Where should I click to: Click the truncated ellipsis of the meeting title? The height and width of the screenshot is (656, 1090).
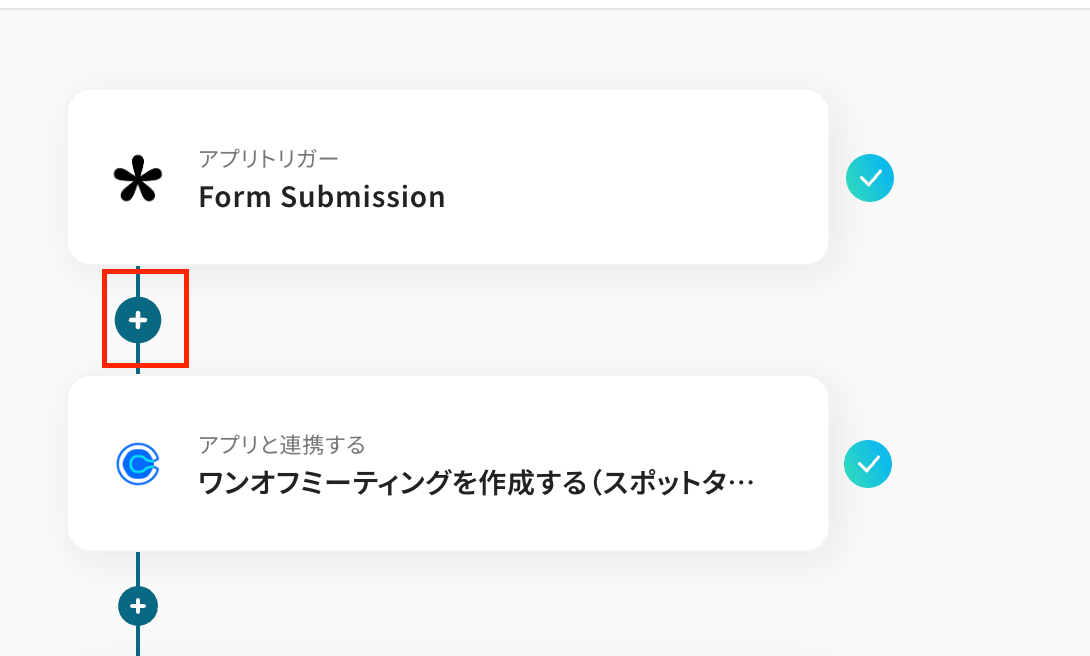tap(742, 484)
